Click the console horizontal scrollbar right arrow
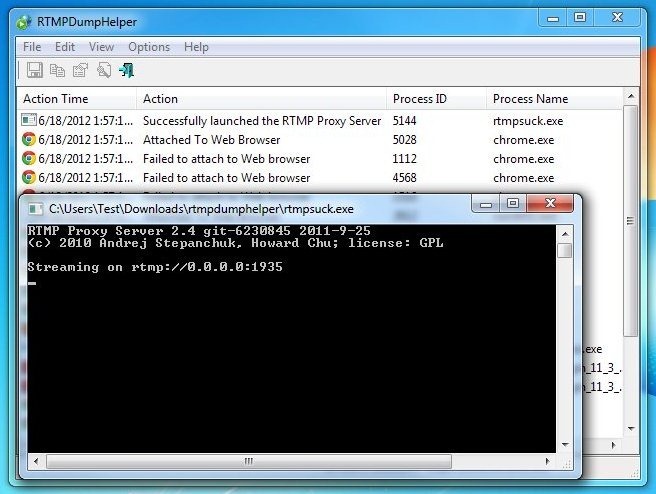 click(548, 461)
